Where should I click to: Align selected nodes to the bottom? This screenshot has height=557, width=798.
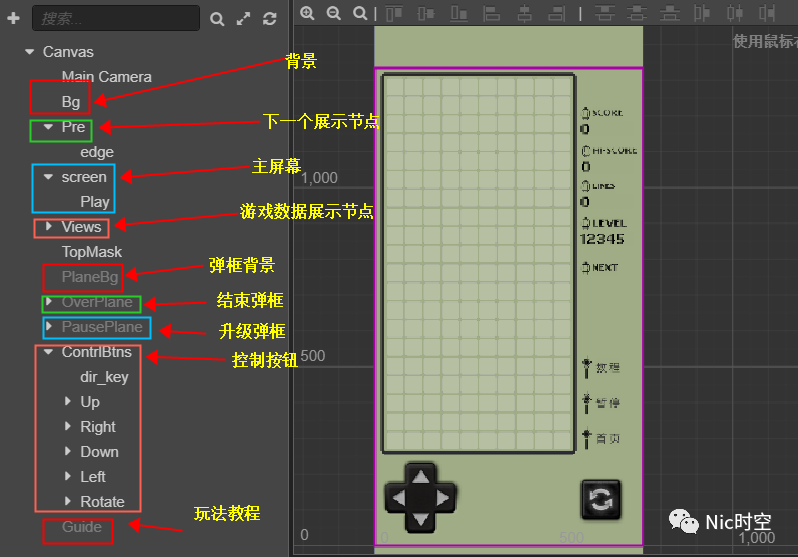pyautogui.click(x=459, y=13)
